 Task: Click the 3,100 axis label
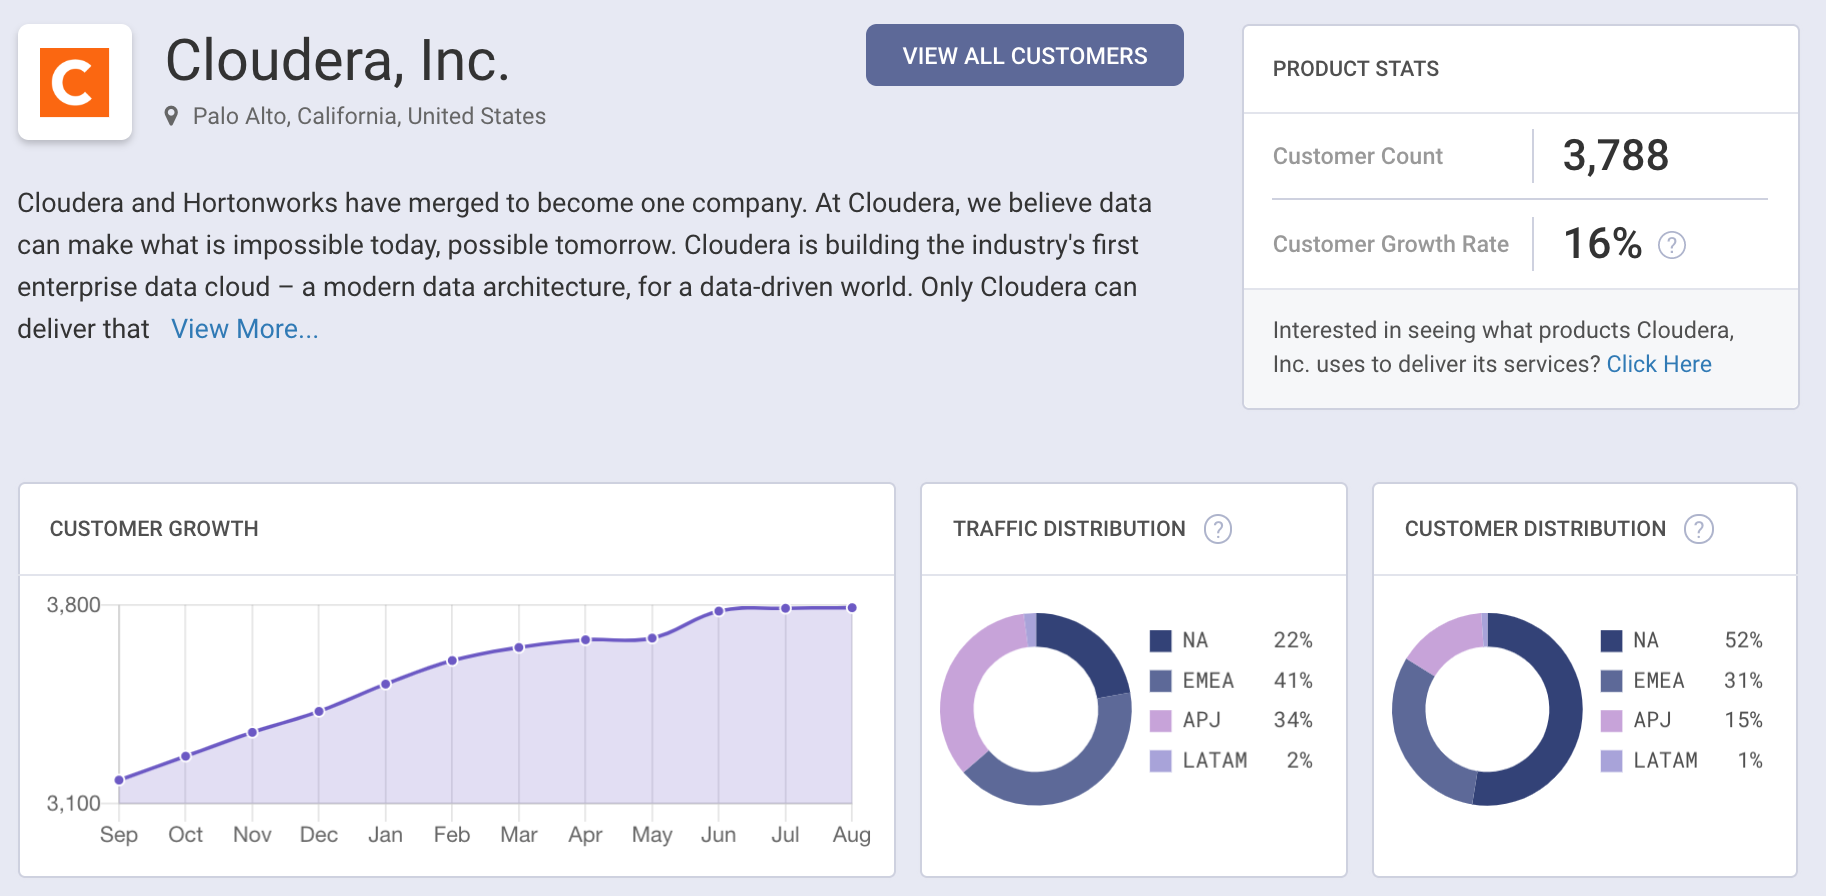[x=74, y=803]
